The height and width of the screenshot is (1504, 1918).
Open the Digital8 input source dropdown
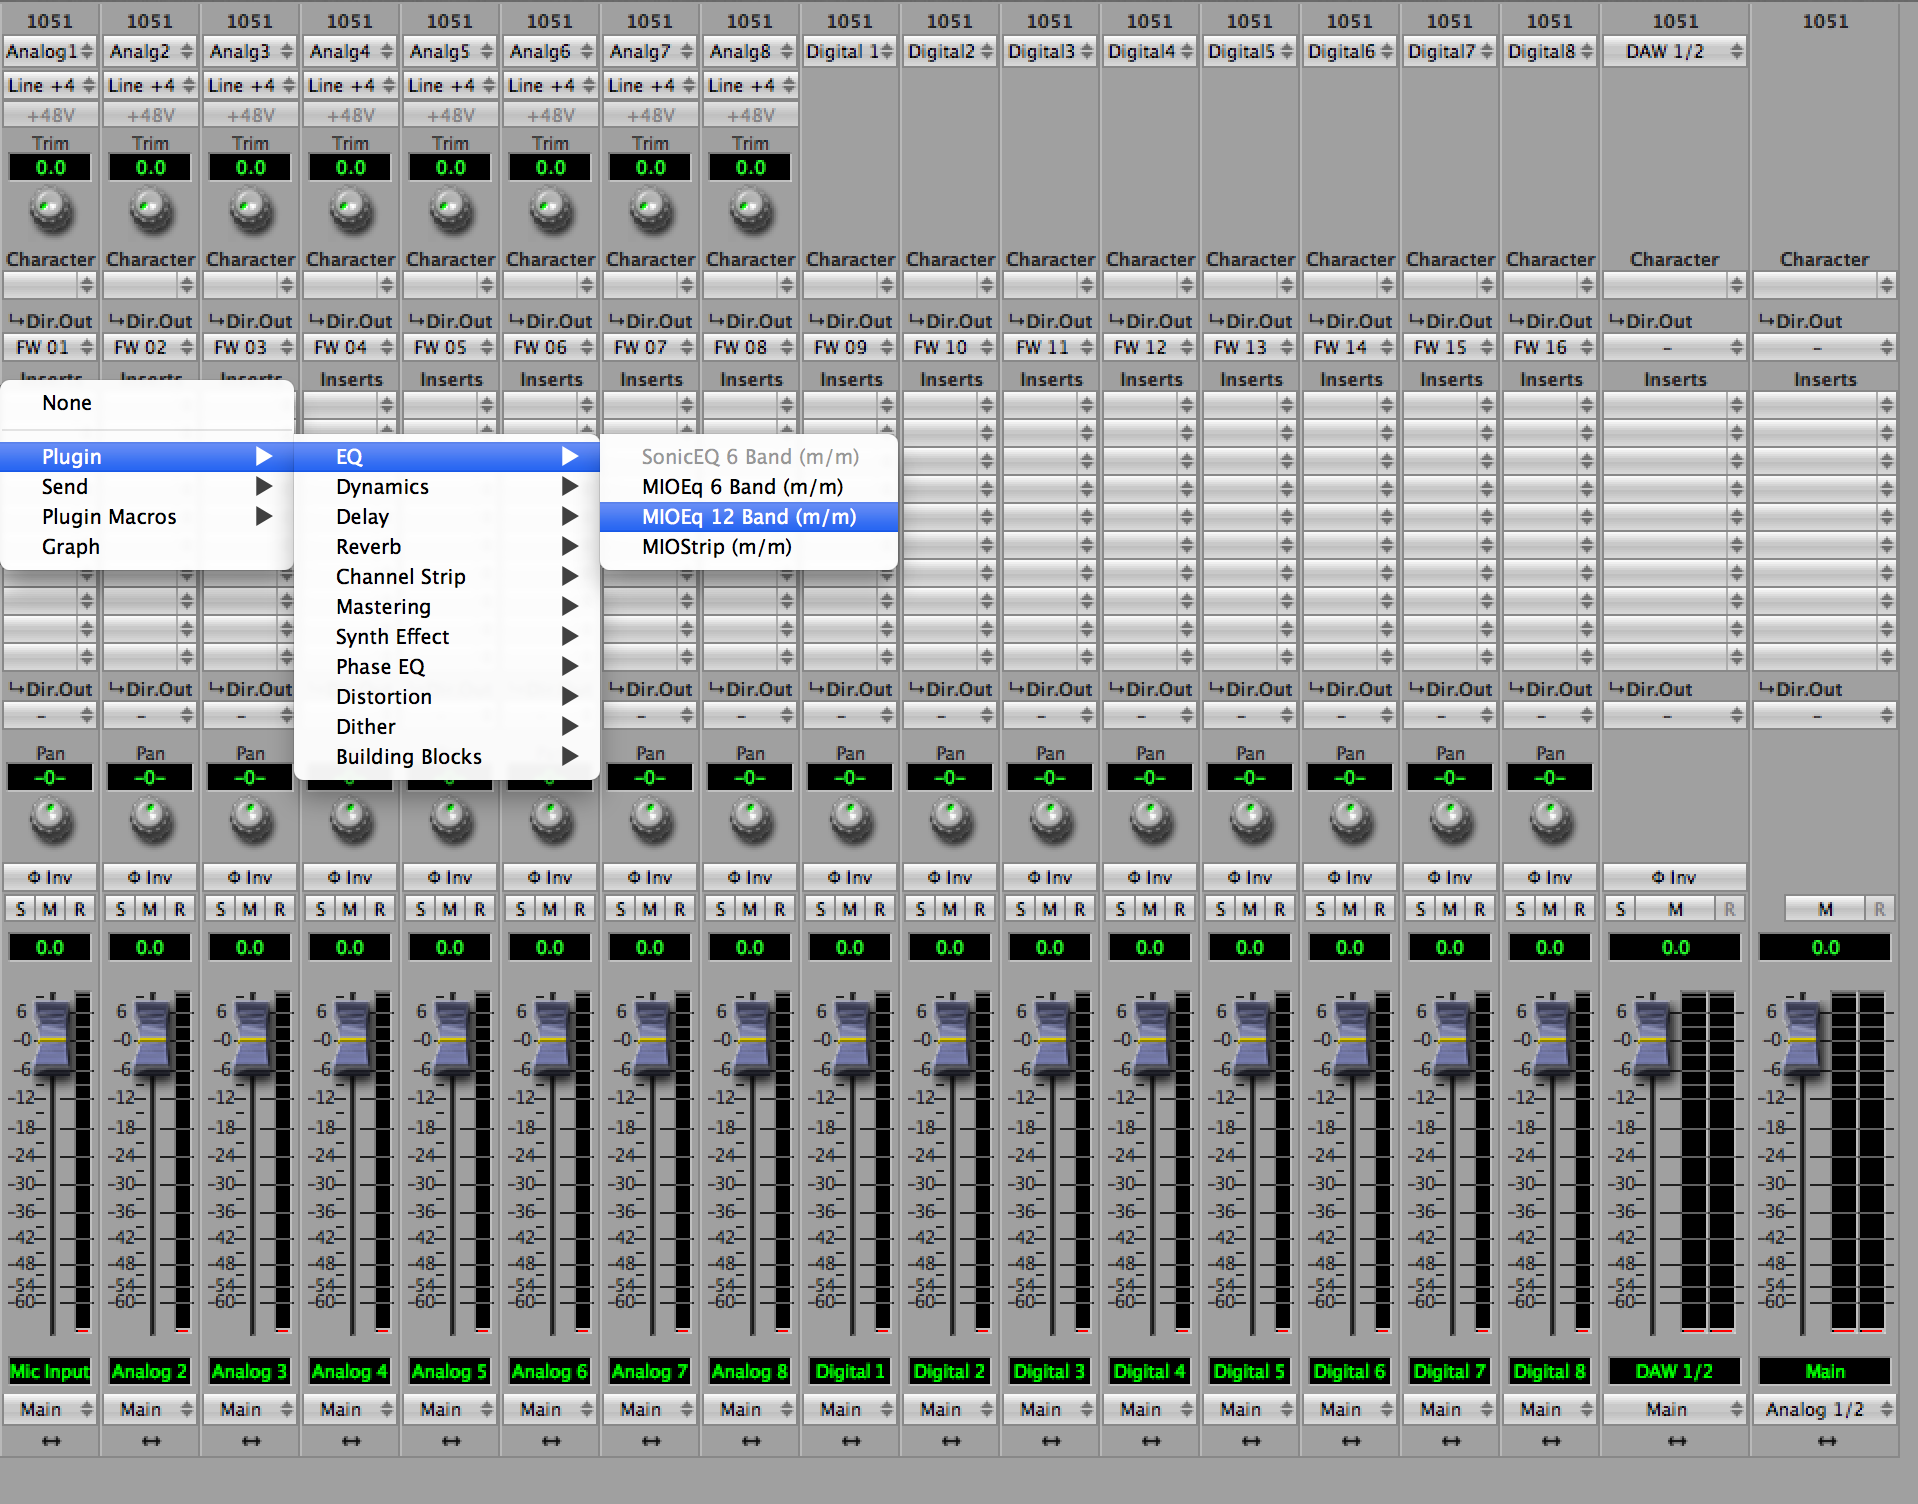[x=1550, y=51]
